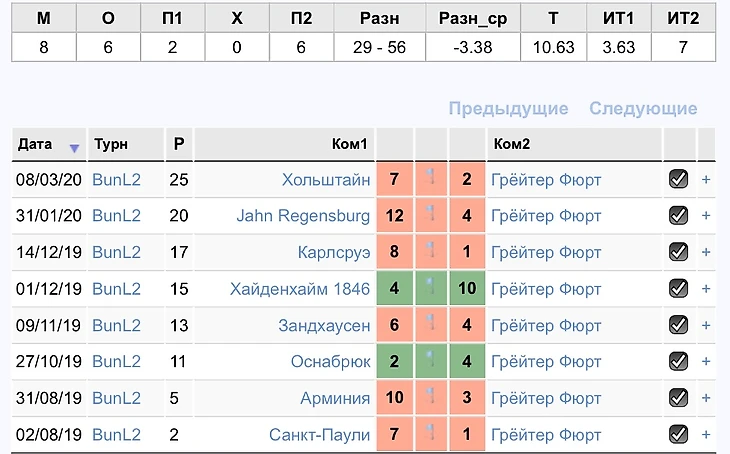Click the flag icon in Jahn Regensburg row
The image size is (730, 454).
[431, 214]
